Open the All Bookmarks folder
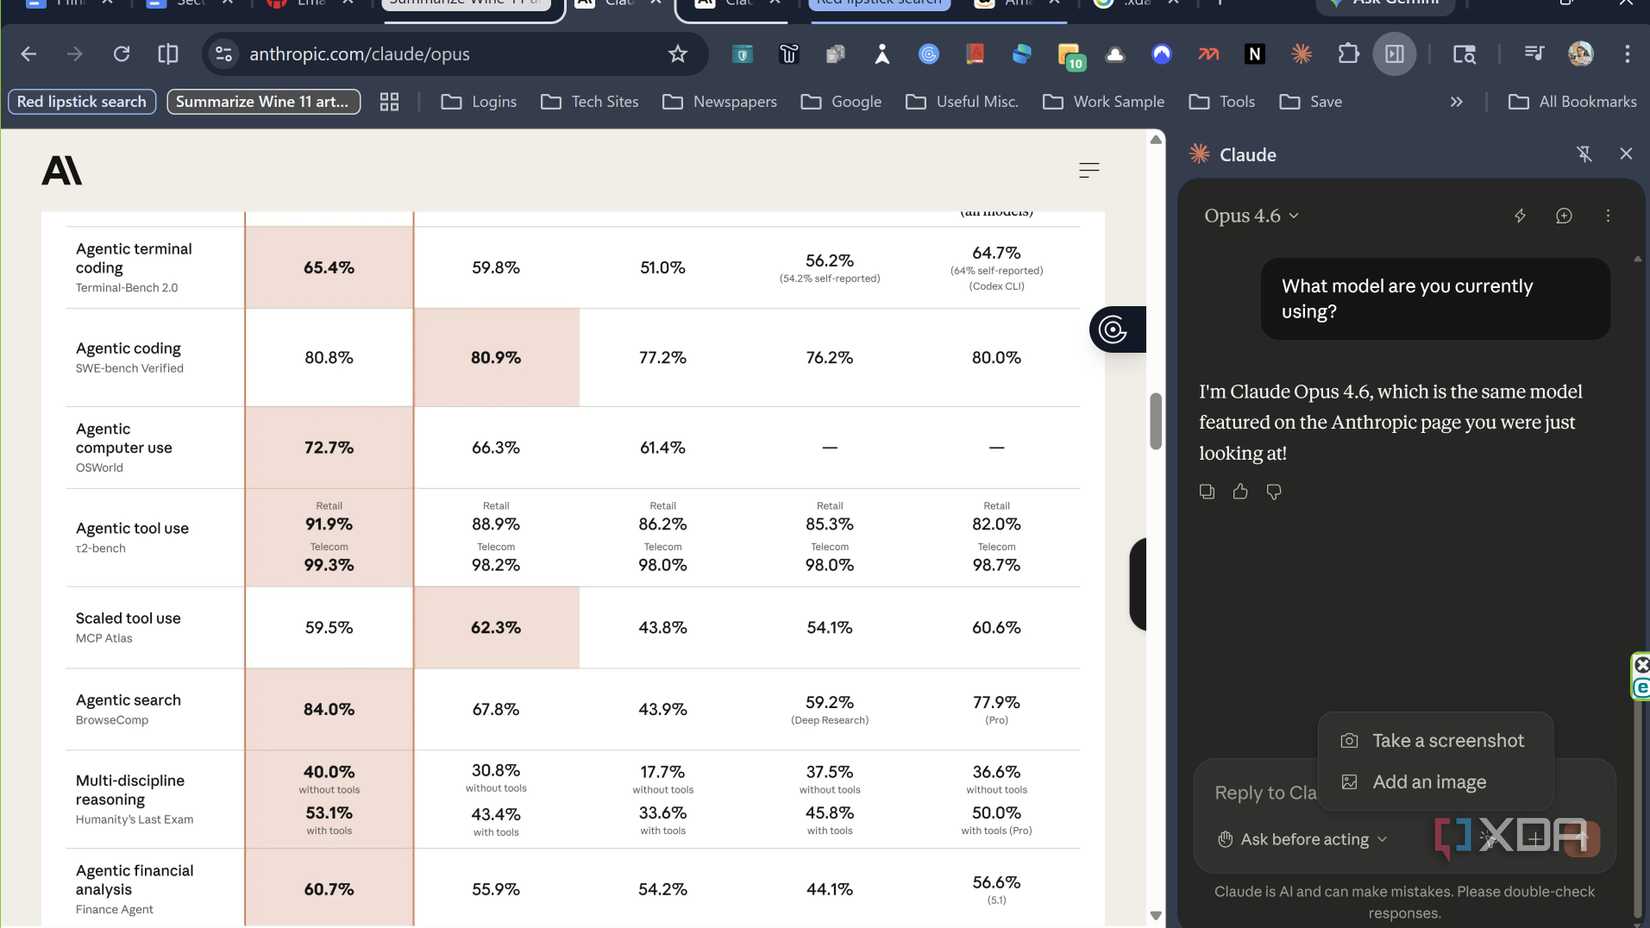1650x928 pixels. [1572, 102]
